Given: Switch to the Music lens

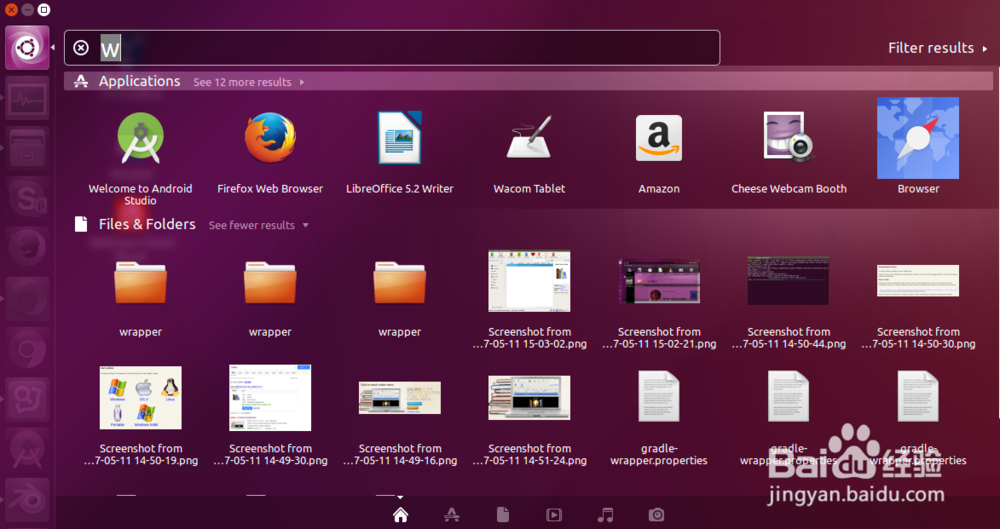Looking at the screenshot, I should 605,514.
